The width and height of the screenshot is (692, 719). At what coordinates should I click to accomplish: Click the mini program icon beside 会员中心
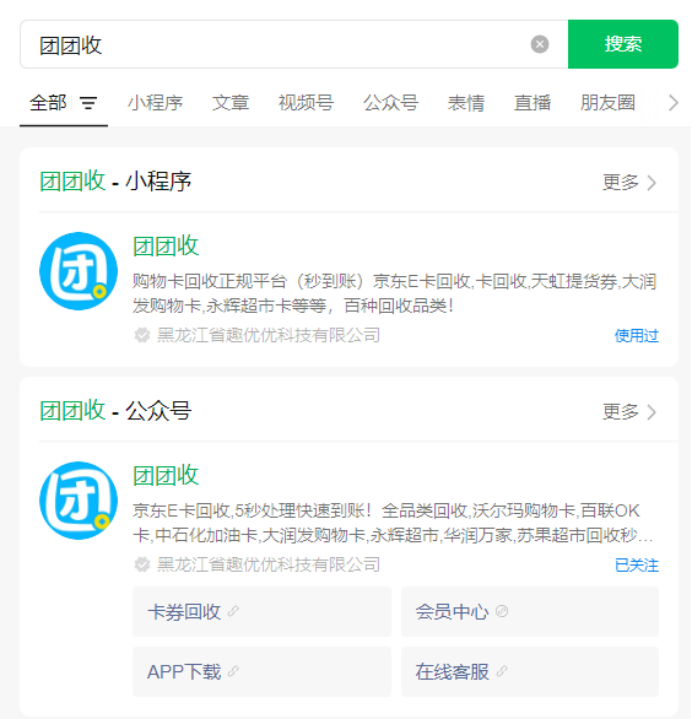pyautogui.click(x=502, y=611)
